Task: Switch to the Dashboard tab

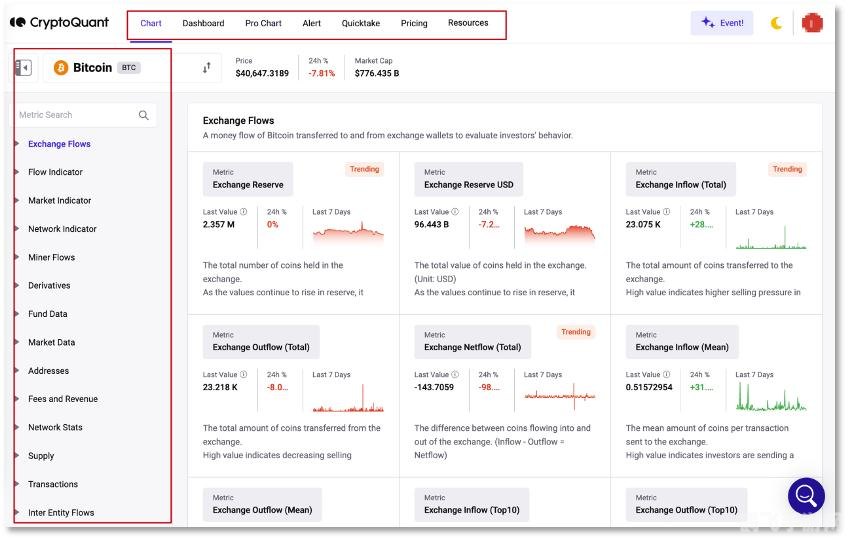Action: (203, 23)
